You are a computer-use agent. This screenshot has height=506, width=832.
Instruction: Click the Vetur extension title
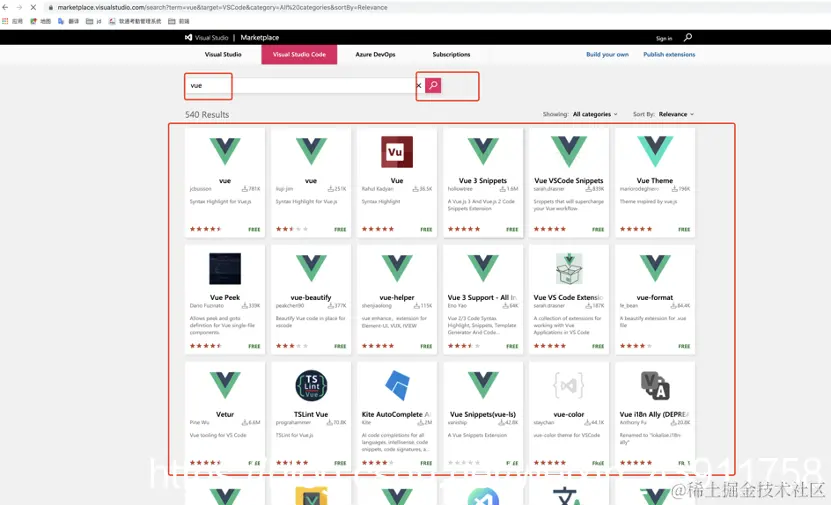coord(225,414)
